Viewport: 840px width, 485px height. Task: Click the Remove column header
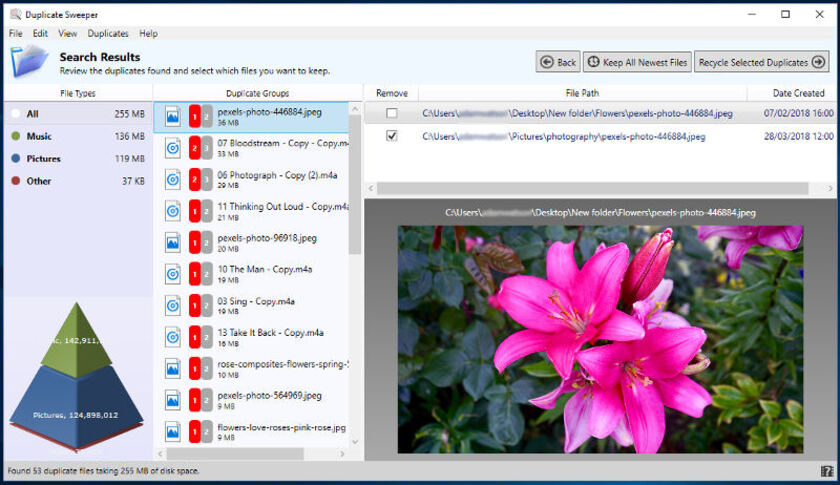392,93
